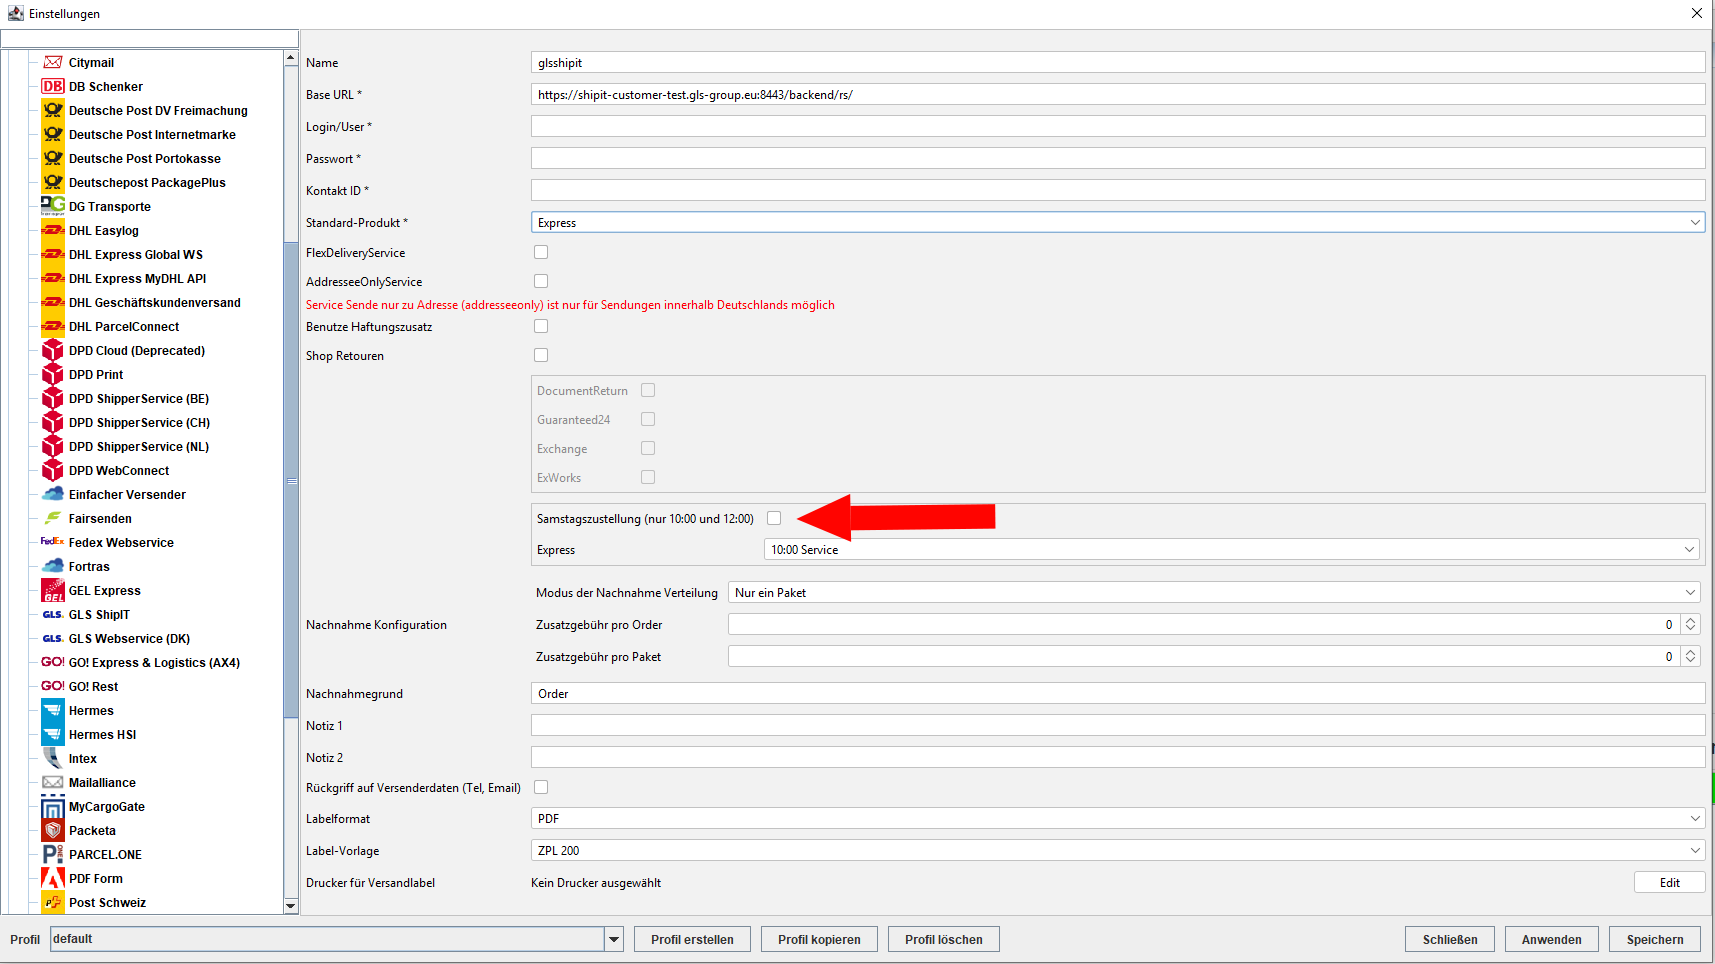Viewport: 1715px width, 964px height.
Task: Click the GO! Express & Logistics icon
Action: pyautogui.click(x=53, y=662)
